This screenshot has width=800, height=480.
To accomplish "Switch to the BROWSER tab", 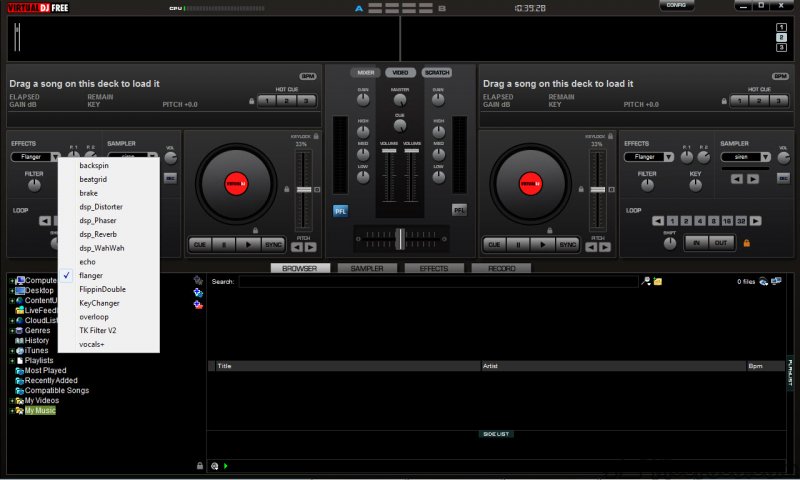I will (x=300, y=268).
